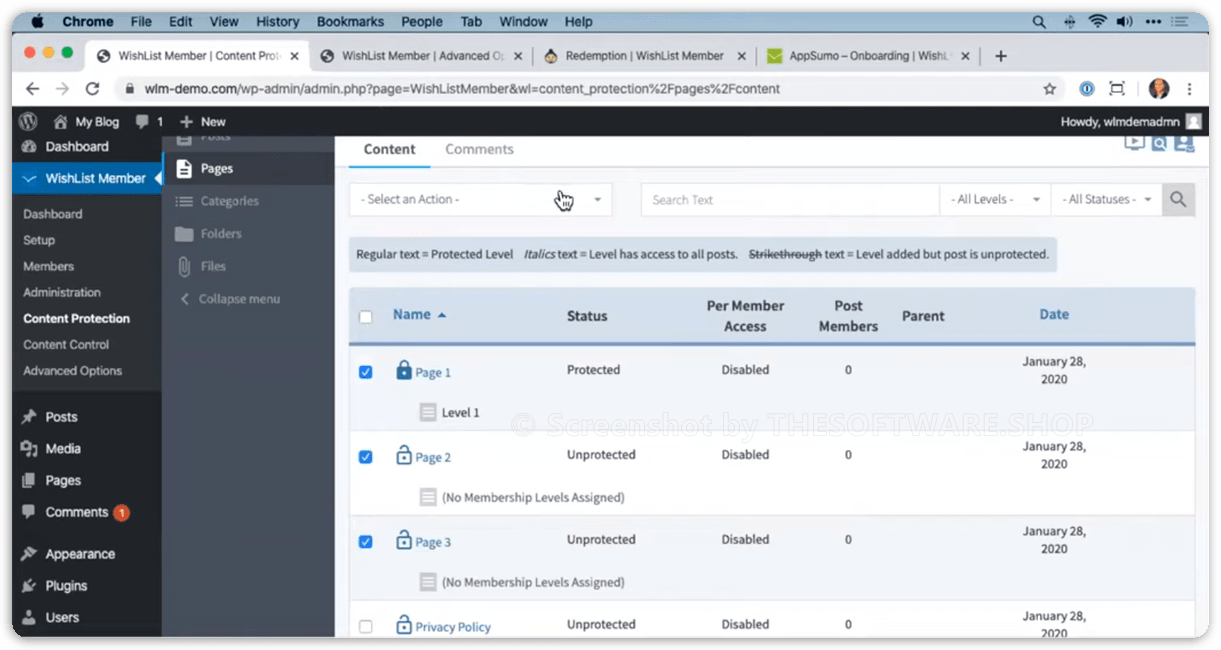This screenshot has height=650, width=1221.
Task: Bookmark this page with the star icon
Action: pos(1050,89)
